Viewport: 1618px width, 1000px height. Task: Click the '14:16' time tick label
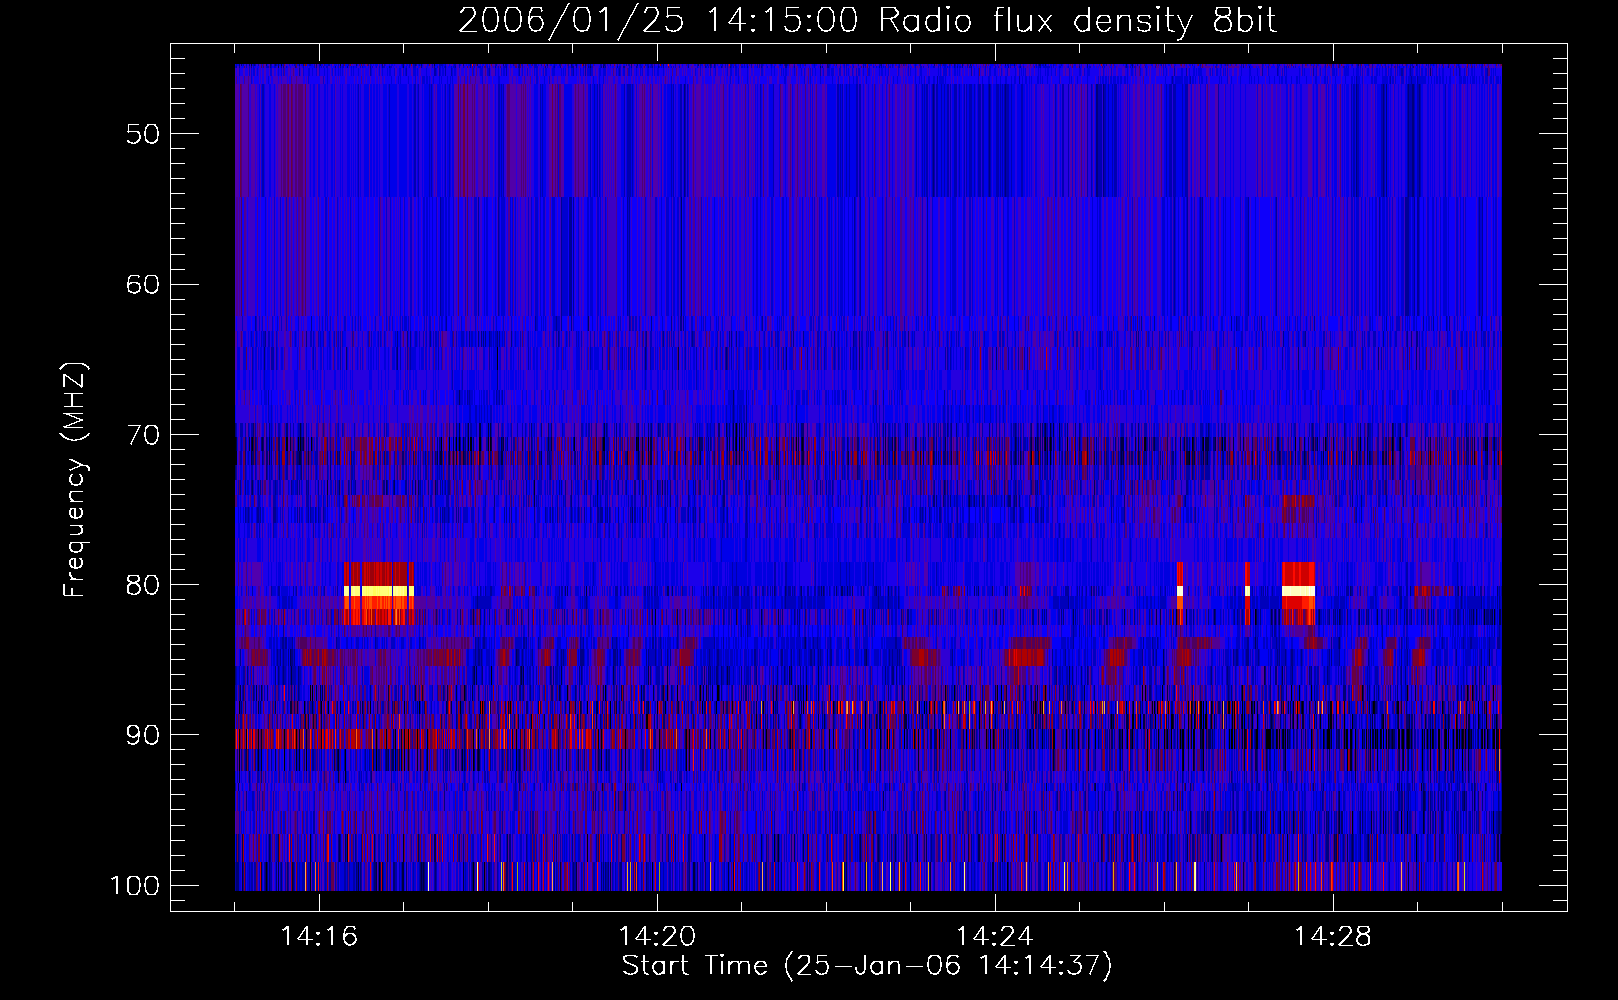click(319, 937)
